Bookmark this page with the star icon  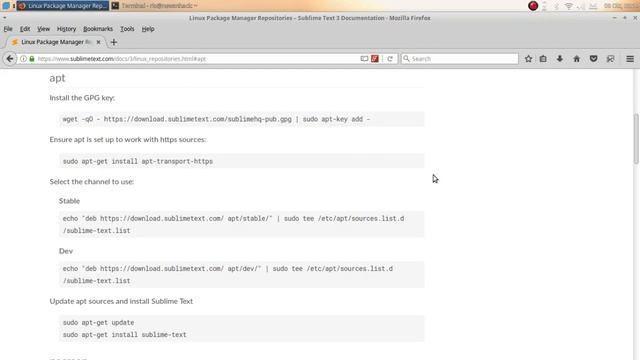528,59
